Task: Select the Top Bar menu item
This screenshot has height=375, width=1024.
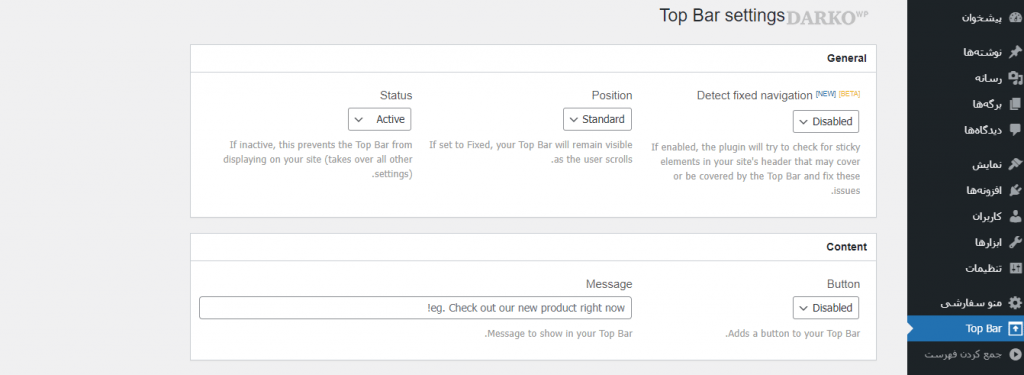Action: pyautogui.click(x=965, y=329)
